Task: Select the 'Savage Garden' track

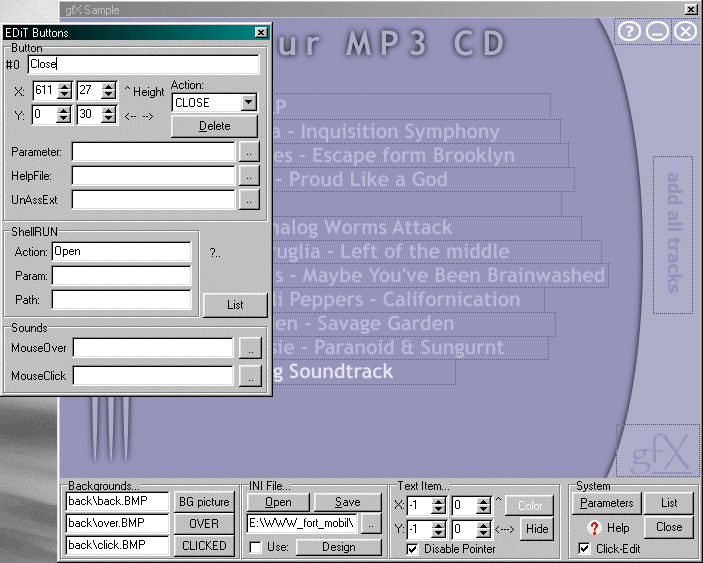Action: coord(414,324)
